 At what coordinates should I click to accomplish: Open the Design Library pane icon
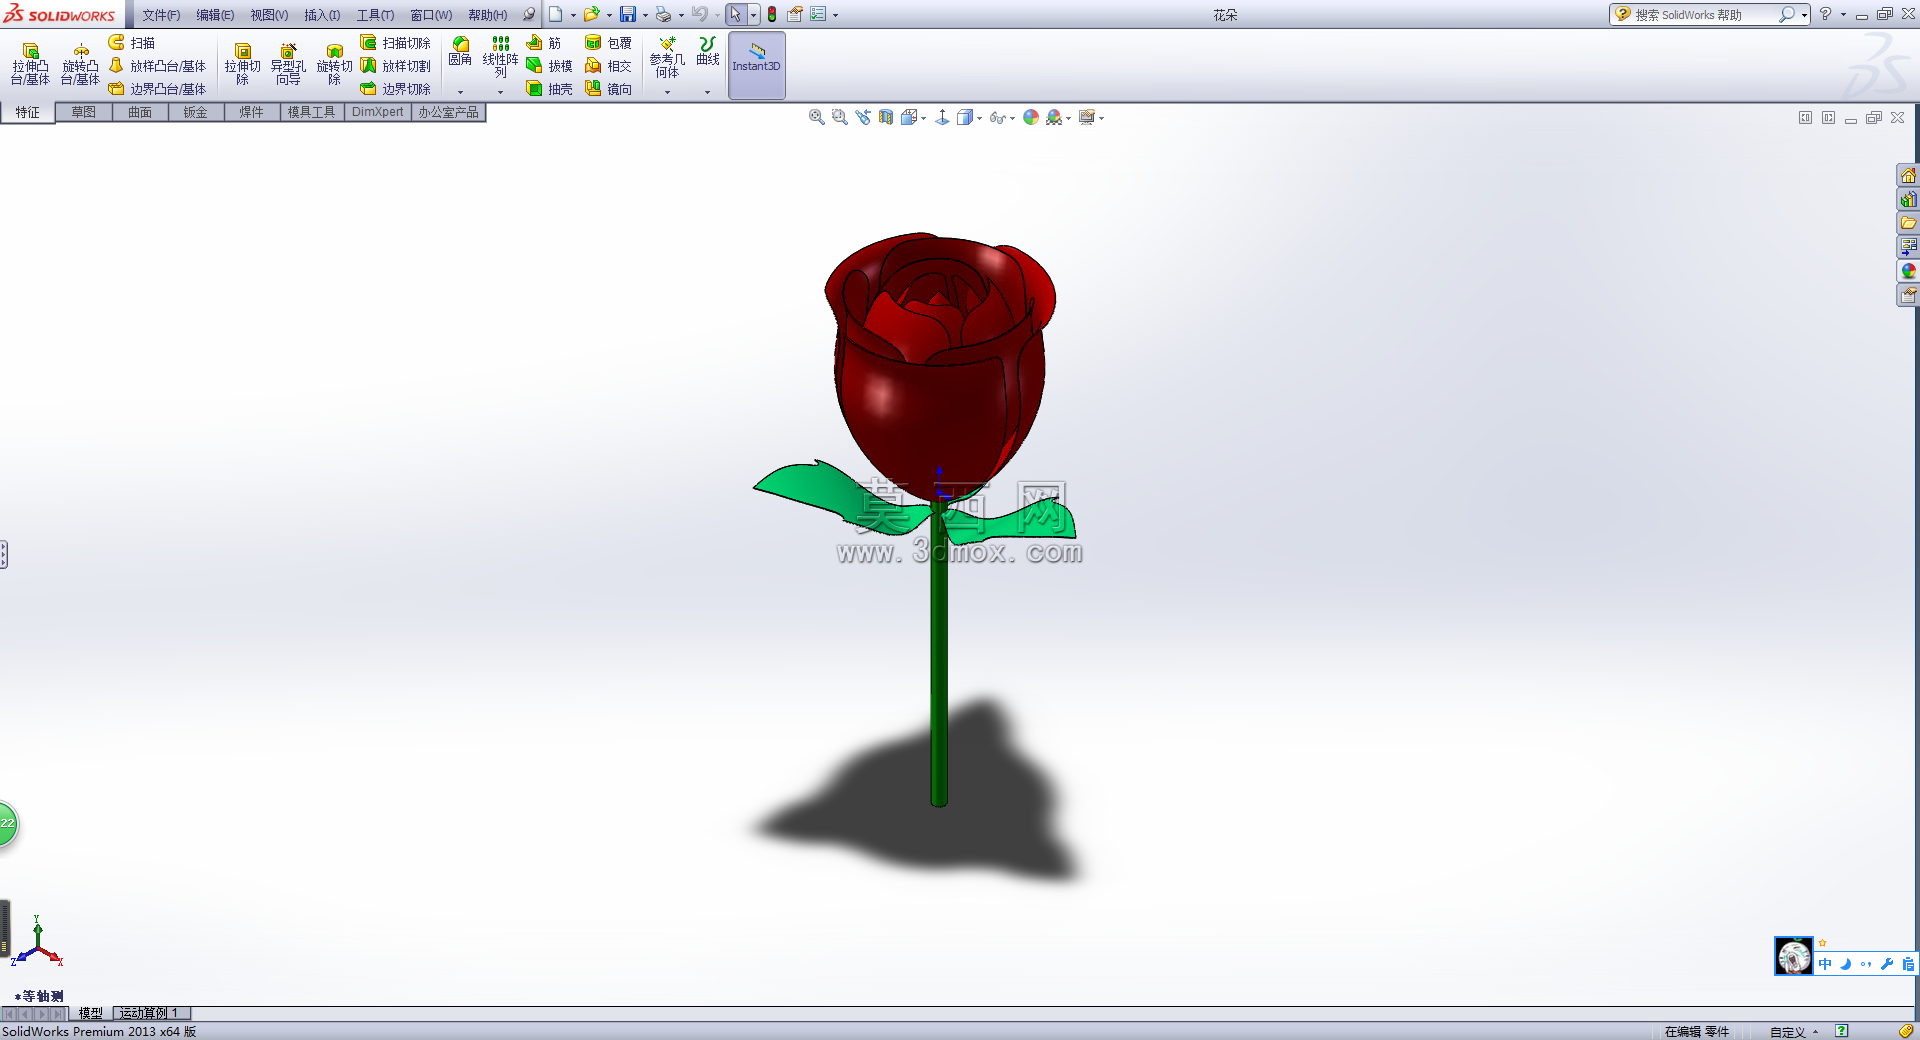coord(1908,200)
